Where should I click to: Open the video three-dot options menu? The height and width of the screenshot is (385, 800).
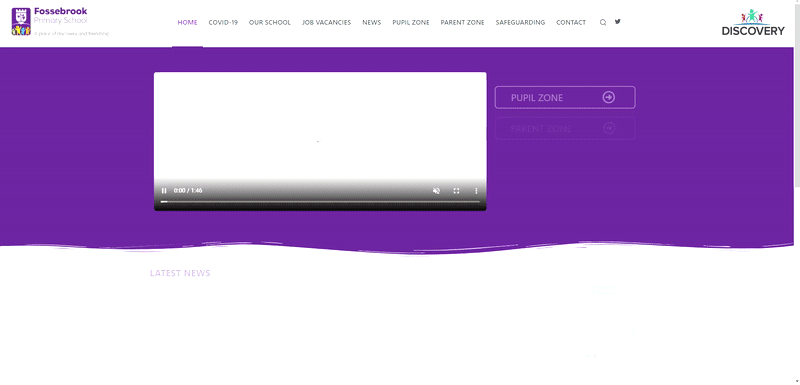[477, 191]
